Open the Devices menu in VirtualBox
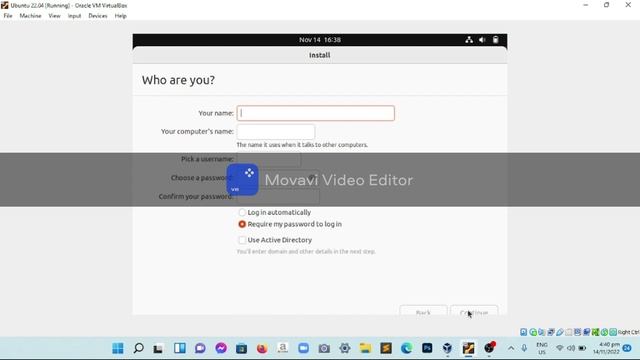 point(98,16)
